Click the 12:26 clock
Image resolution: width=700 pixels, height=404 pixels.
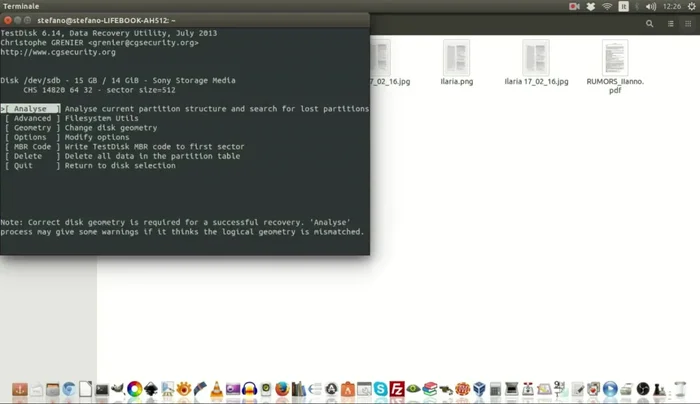pyautogui.click(x=672, y=6)
